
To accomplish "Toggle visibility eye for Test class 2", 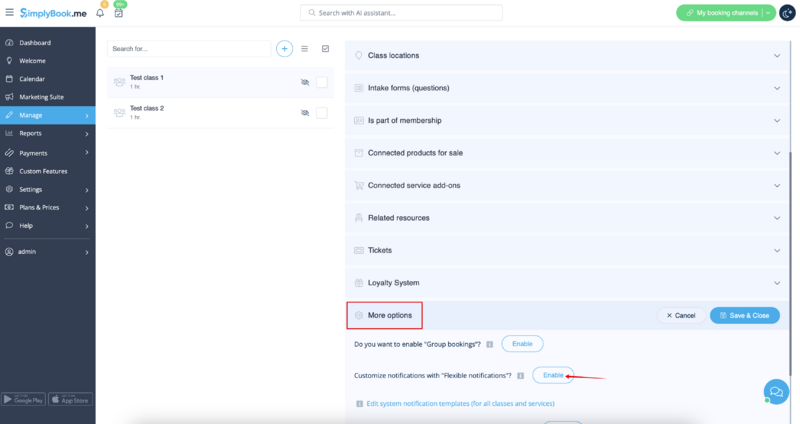I will point(305,113).
